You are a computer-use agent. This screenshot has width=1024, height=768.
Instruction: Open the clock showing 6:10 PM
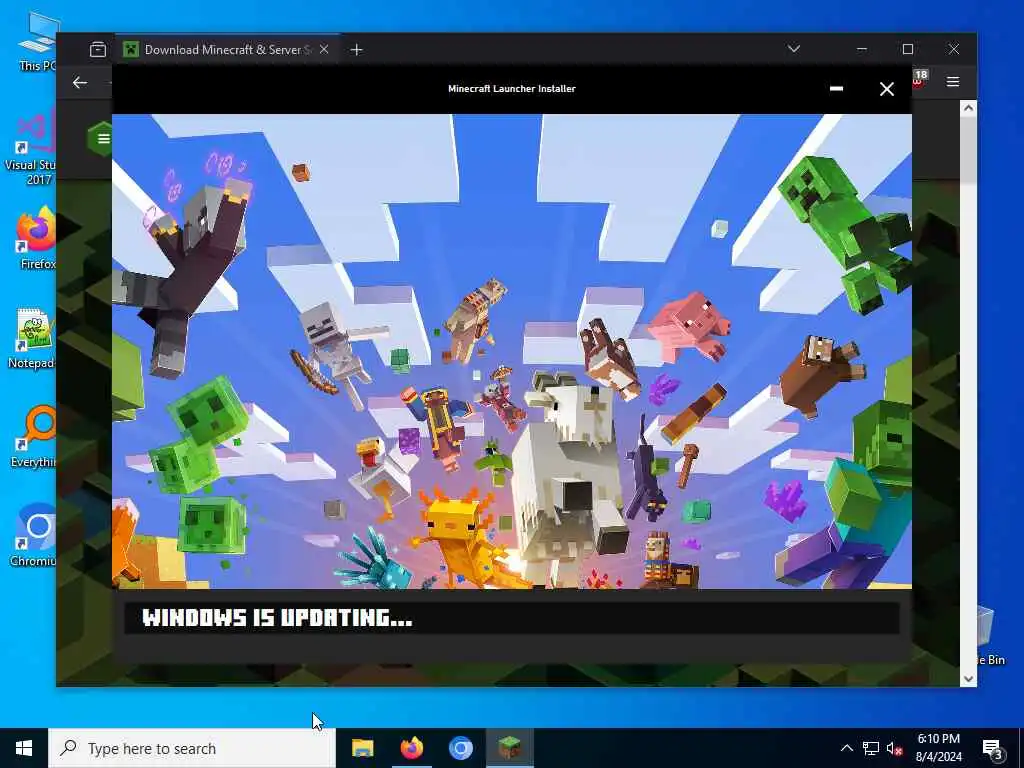tap(938, 748)
